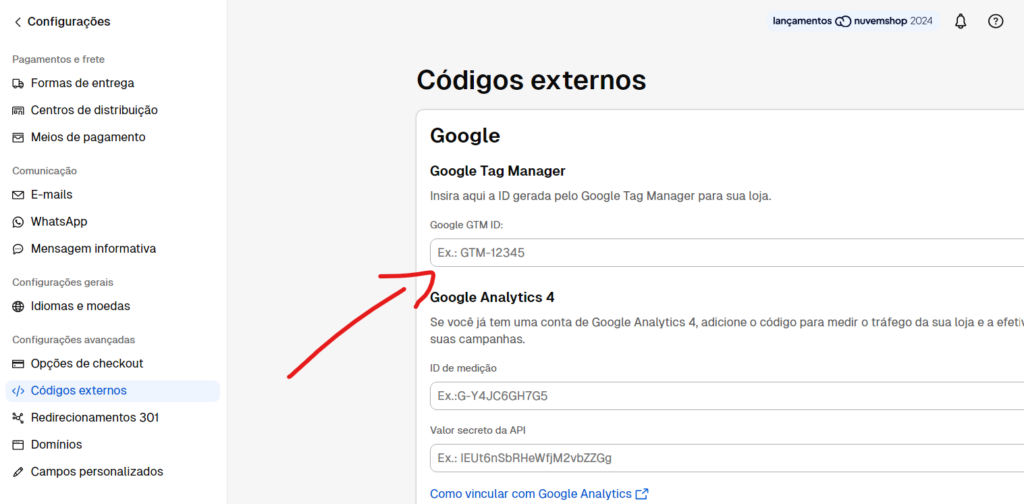Click the Configurações avançadas section label
1024x504 pixels.
73,339
